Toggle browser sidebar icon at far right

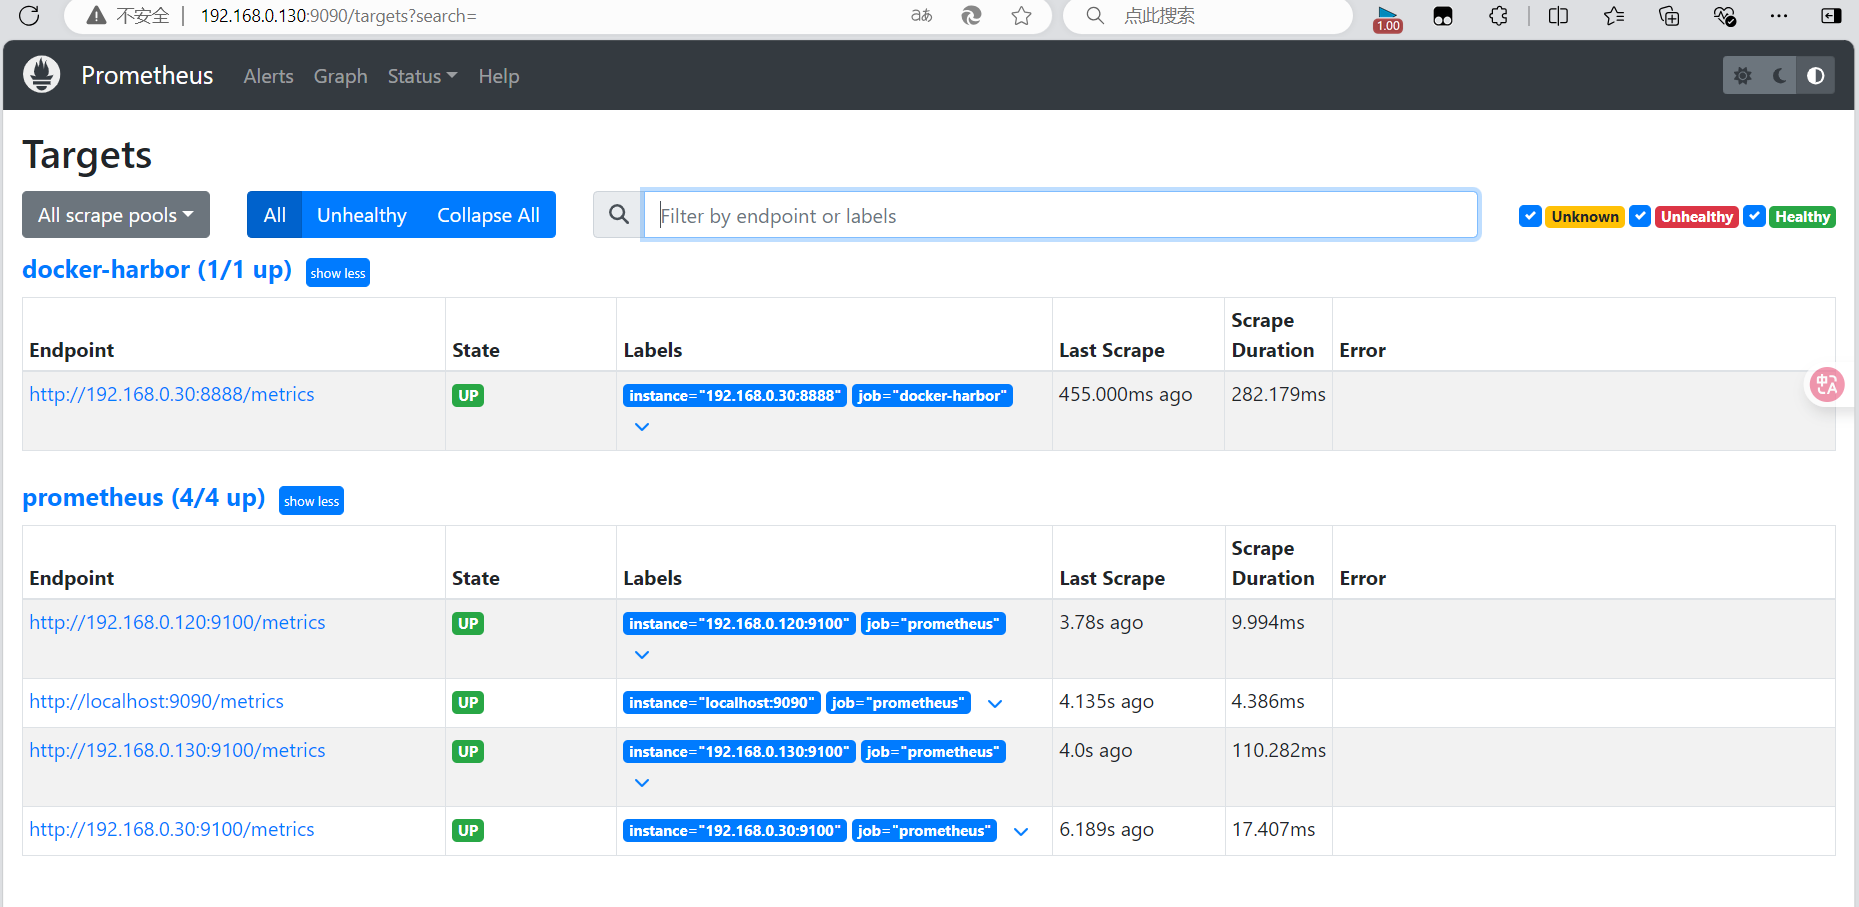(1831, 16)
